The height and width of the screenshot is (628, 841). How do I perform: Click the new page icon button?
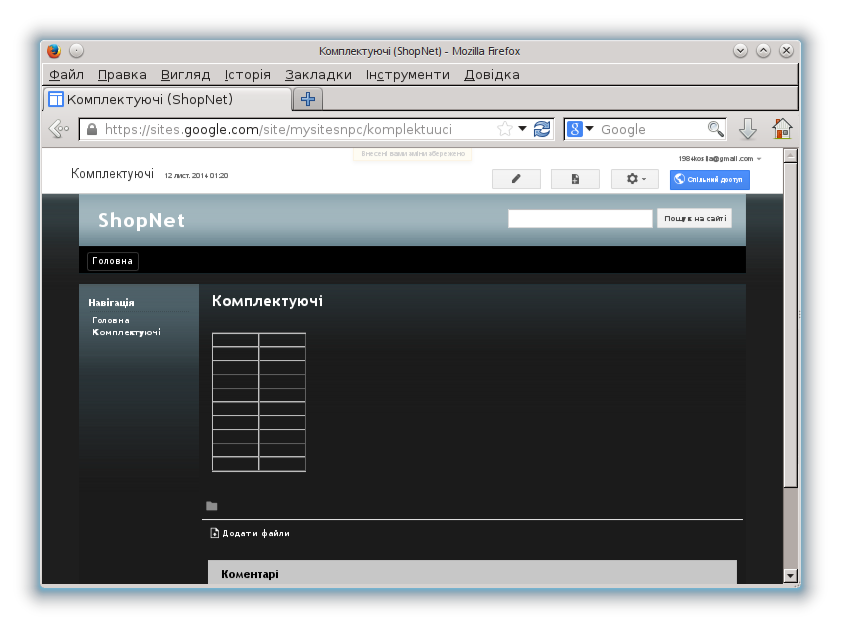[575, 179]
